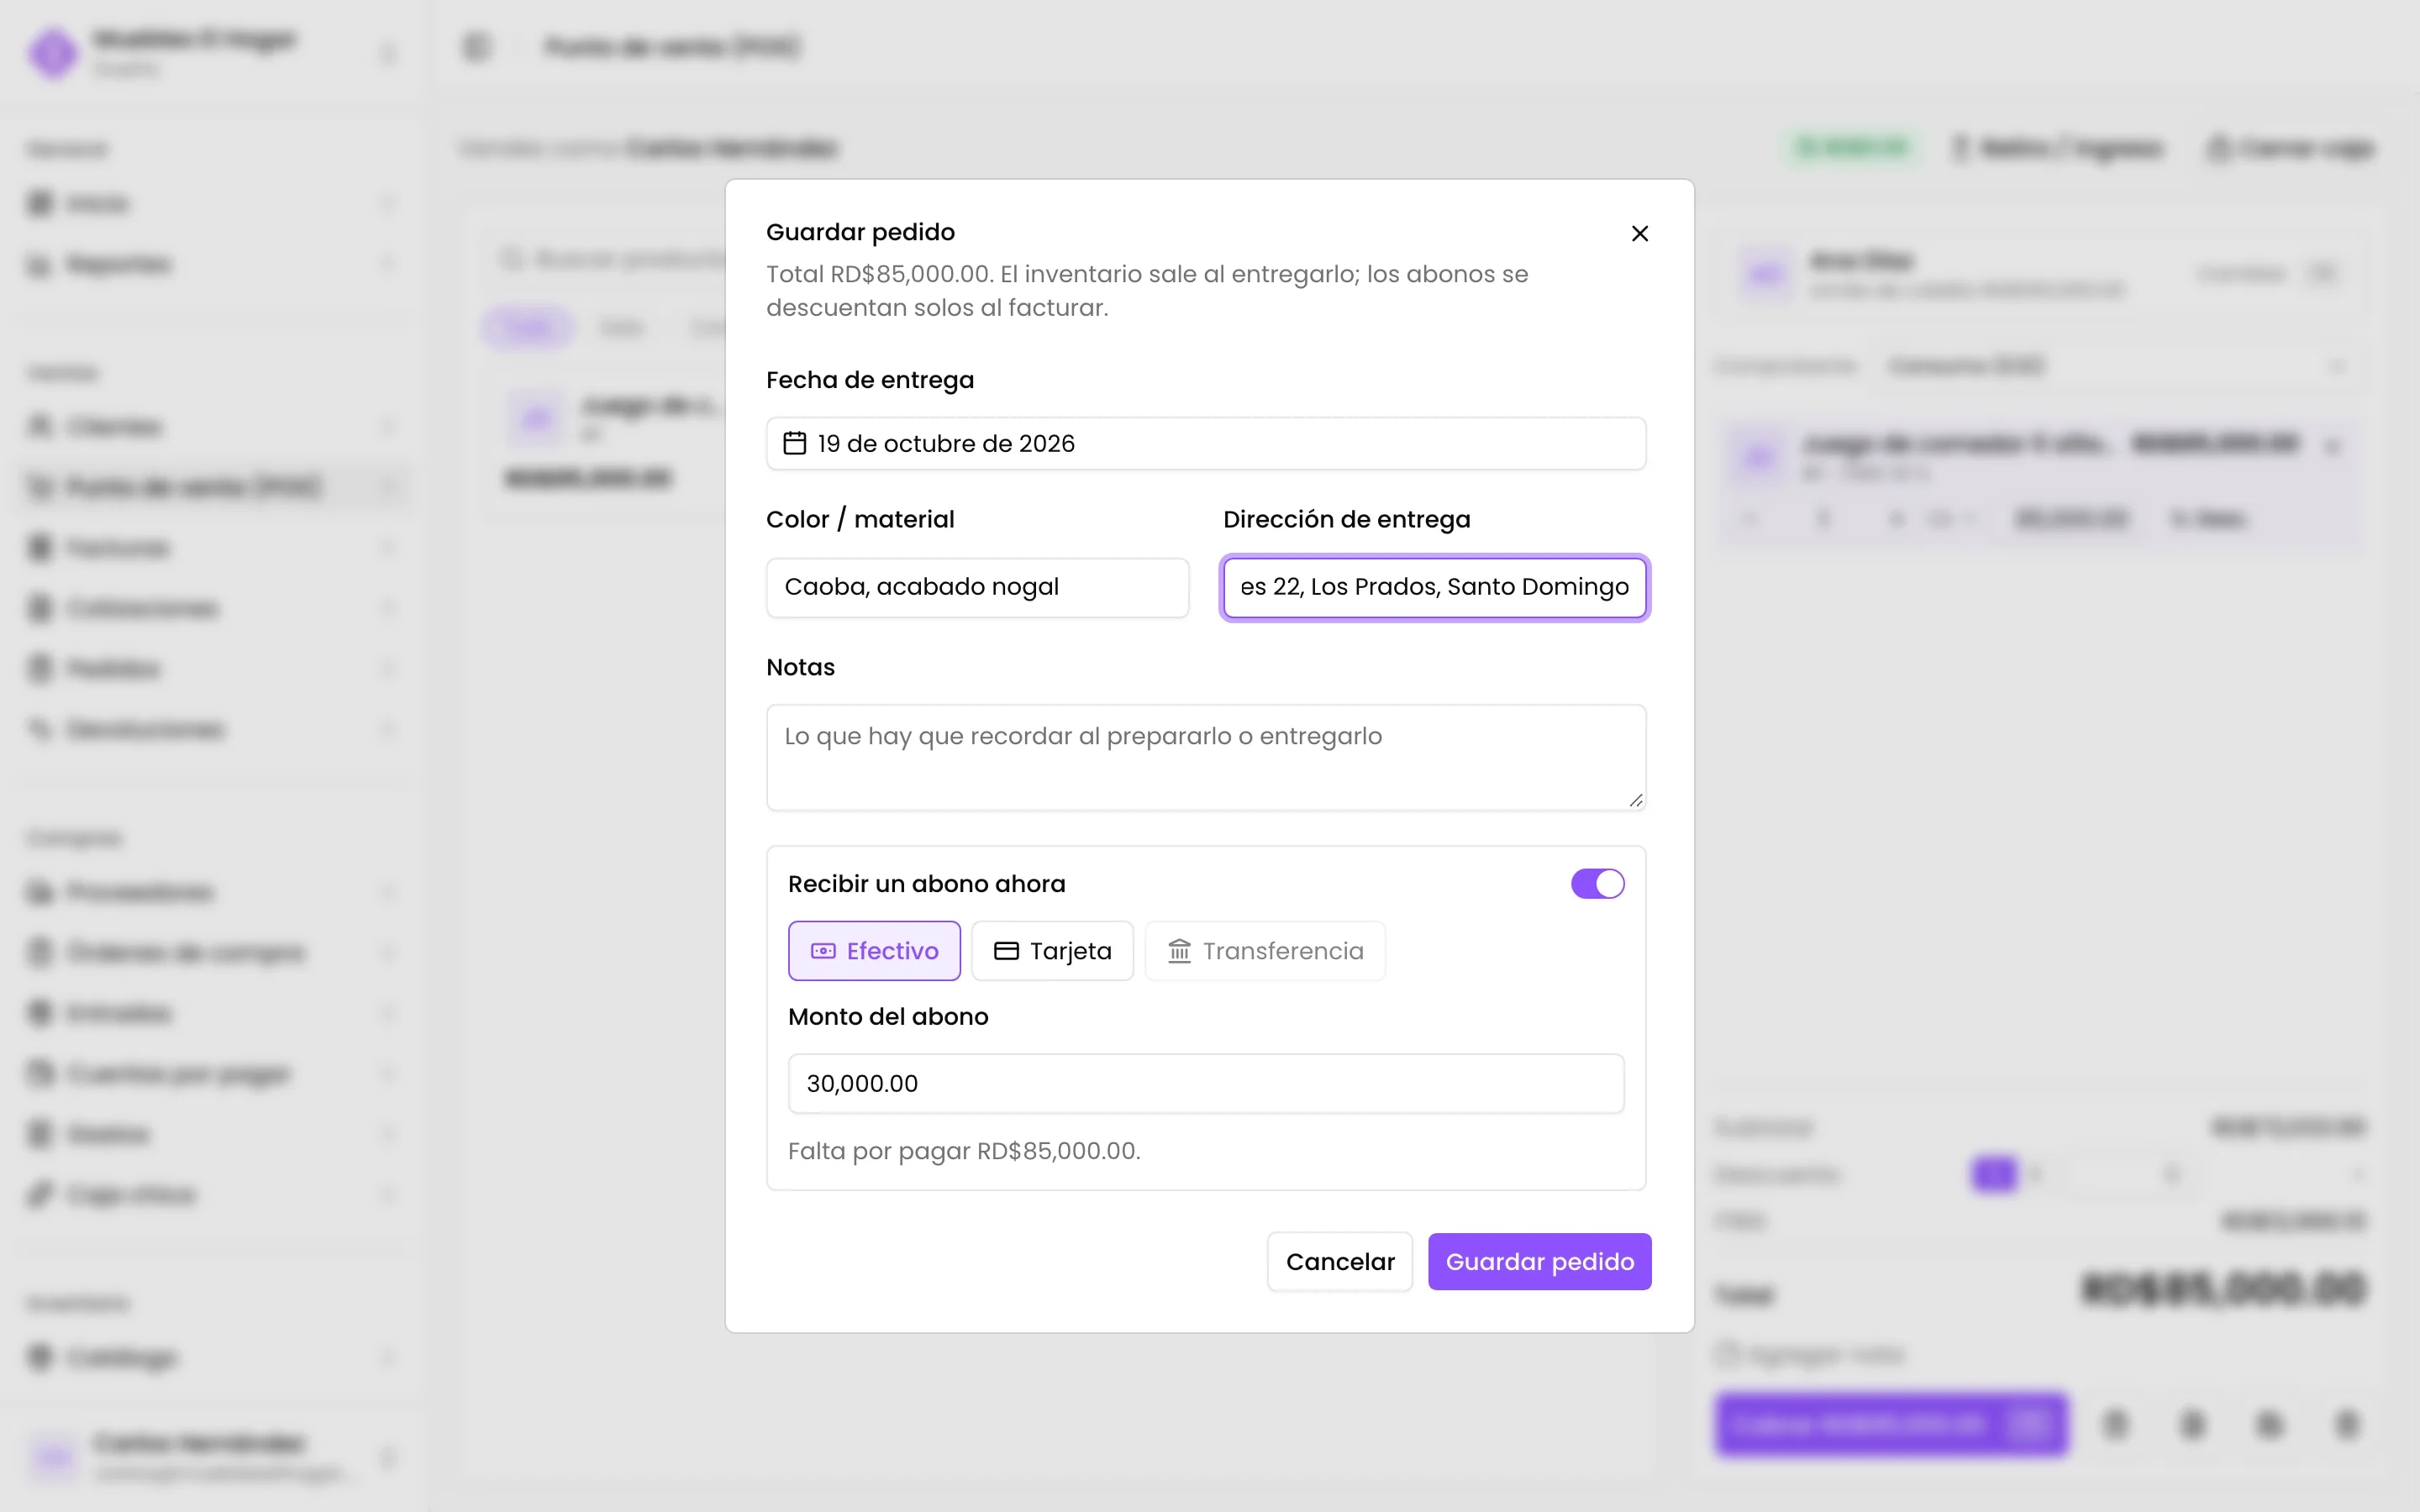Viewport: 2420px width, 1512px height.
Task: Open the Fecha de entrega date picker
Action: coord(1206,443)
